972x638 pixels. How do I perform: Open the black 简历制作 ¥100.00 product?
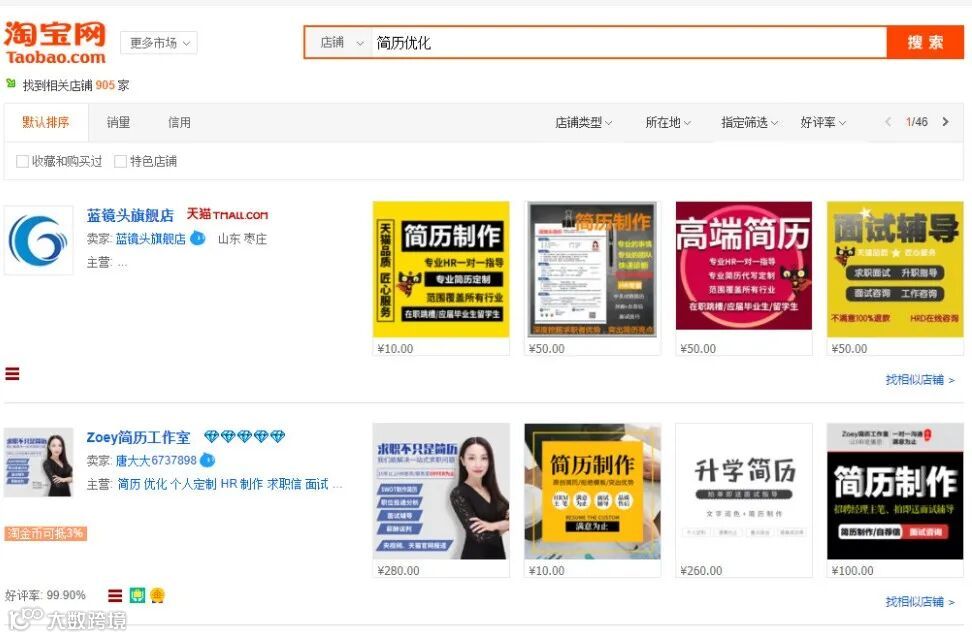point(895,491)
